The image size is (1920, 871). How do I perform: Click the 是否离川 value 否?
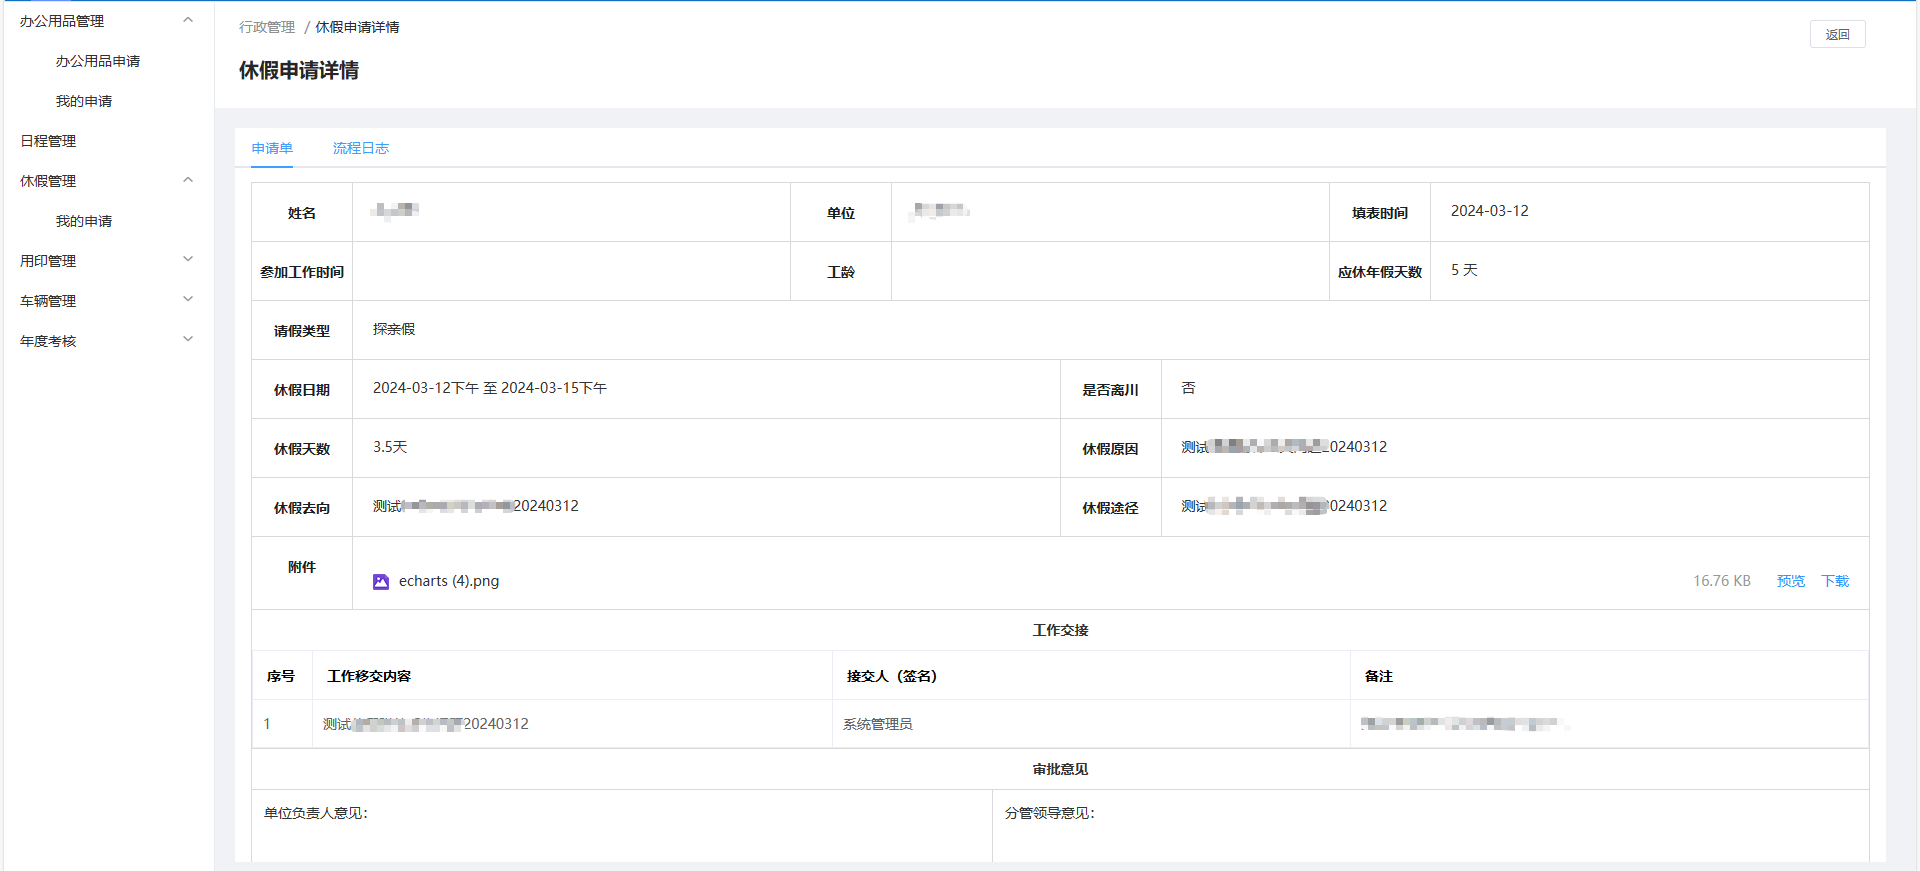click(1188, 388)
